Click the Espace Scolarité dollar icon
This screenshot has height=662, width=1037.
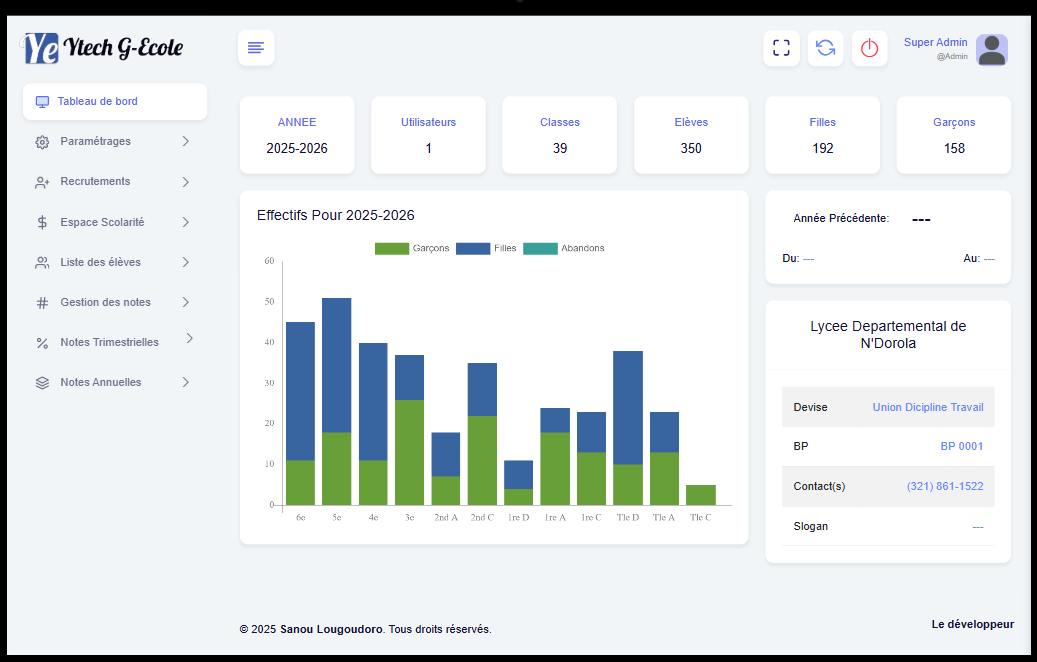[x=42, y=222]
